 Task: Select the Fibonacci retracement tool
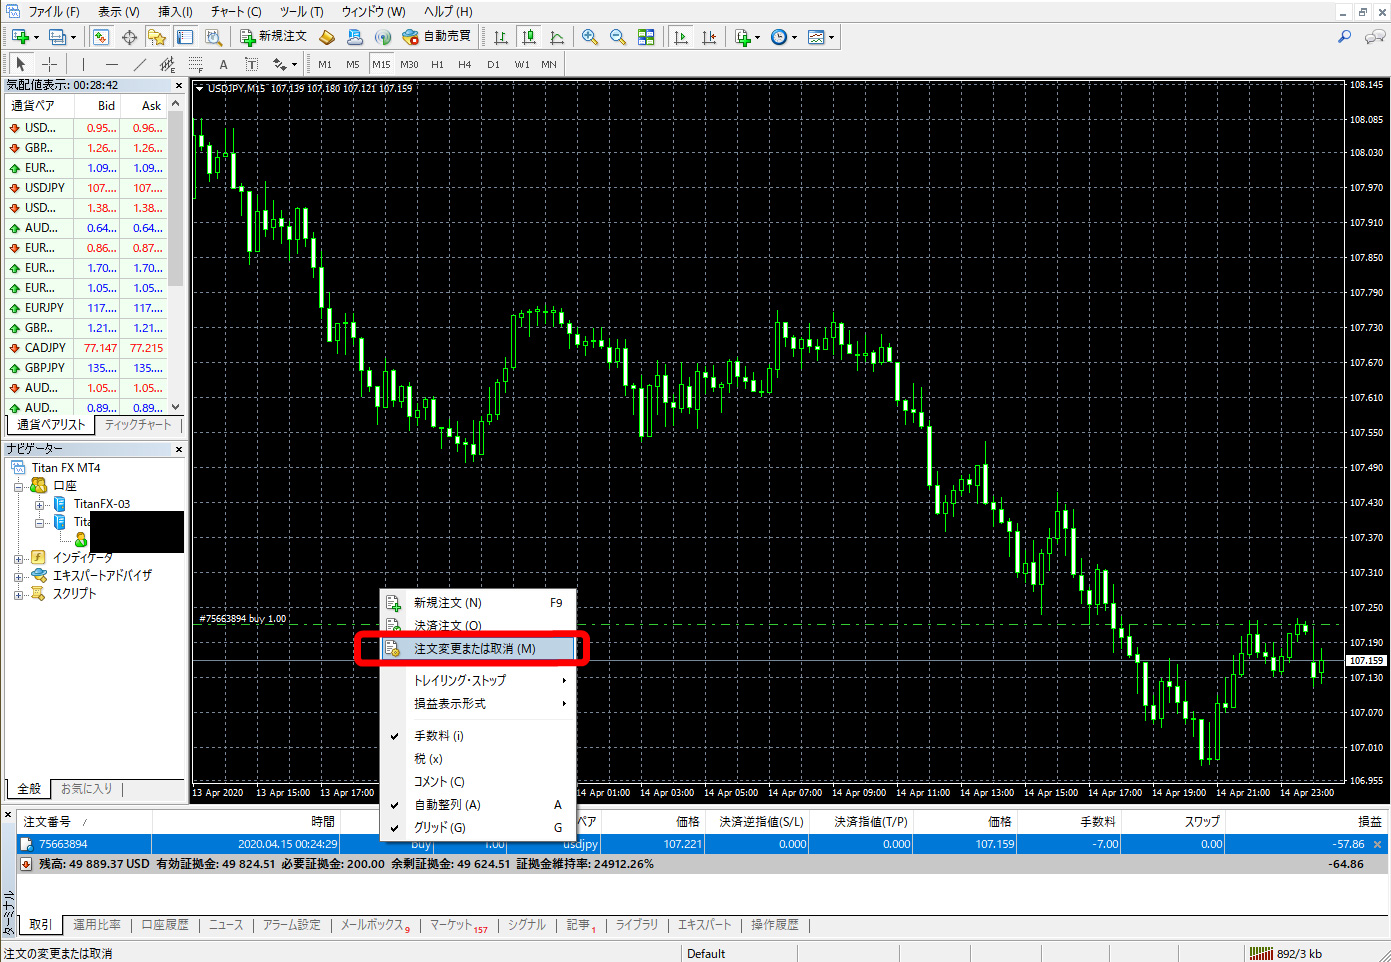click(x=196, y=64)
